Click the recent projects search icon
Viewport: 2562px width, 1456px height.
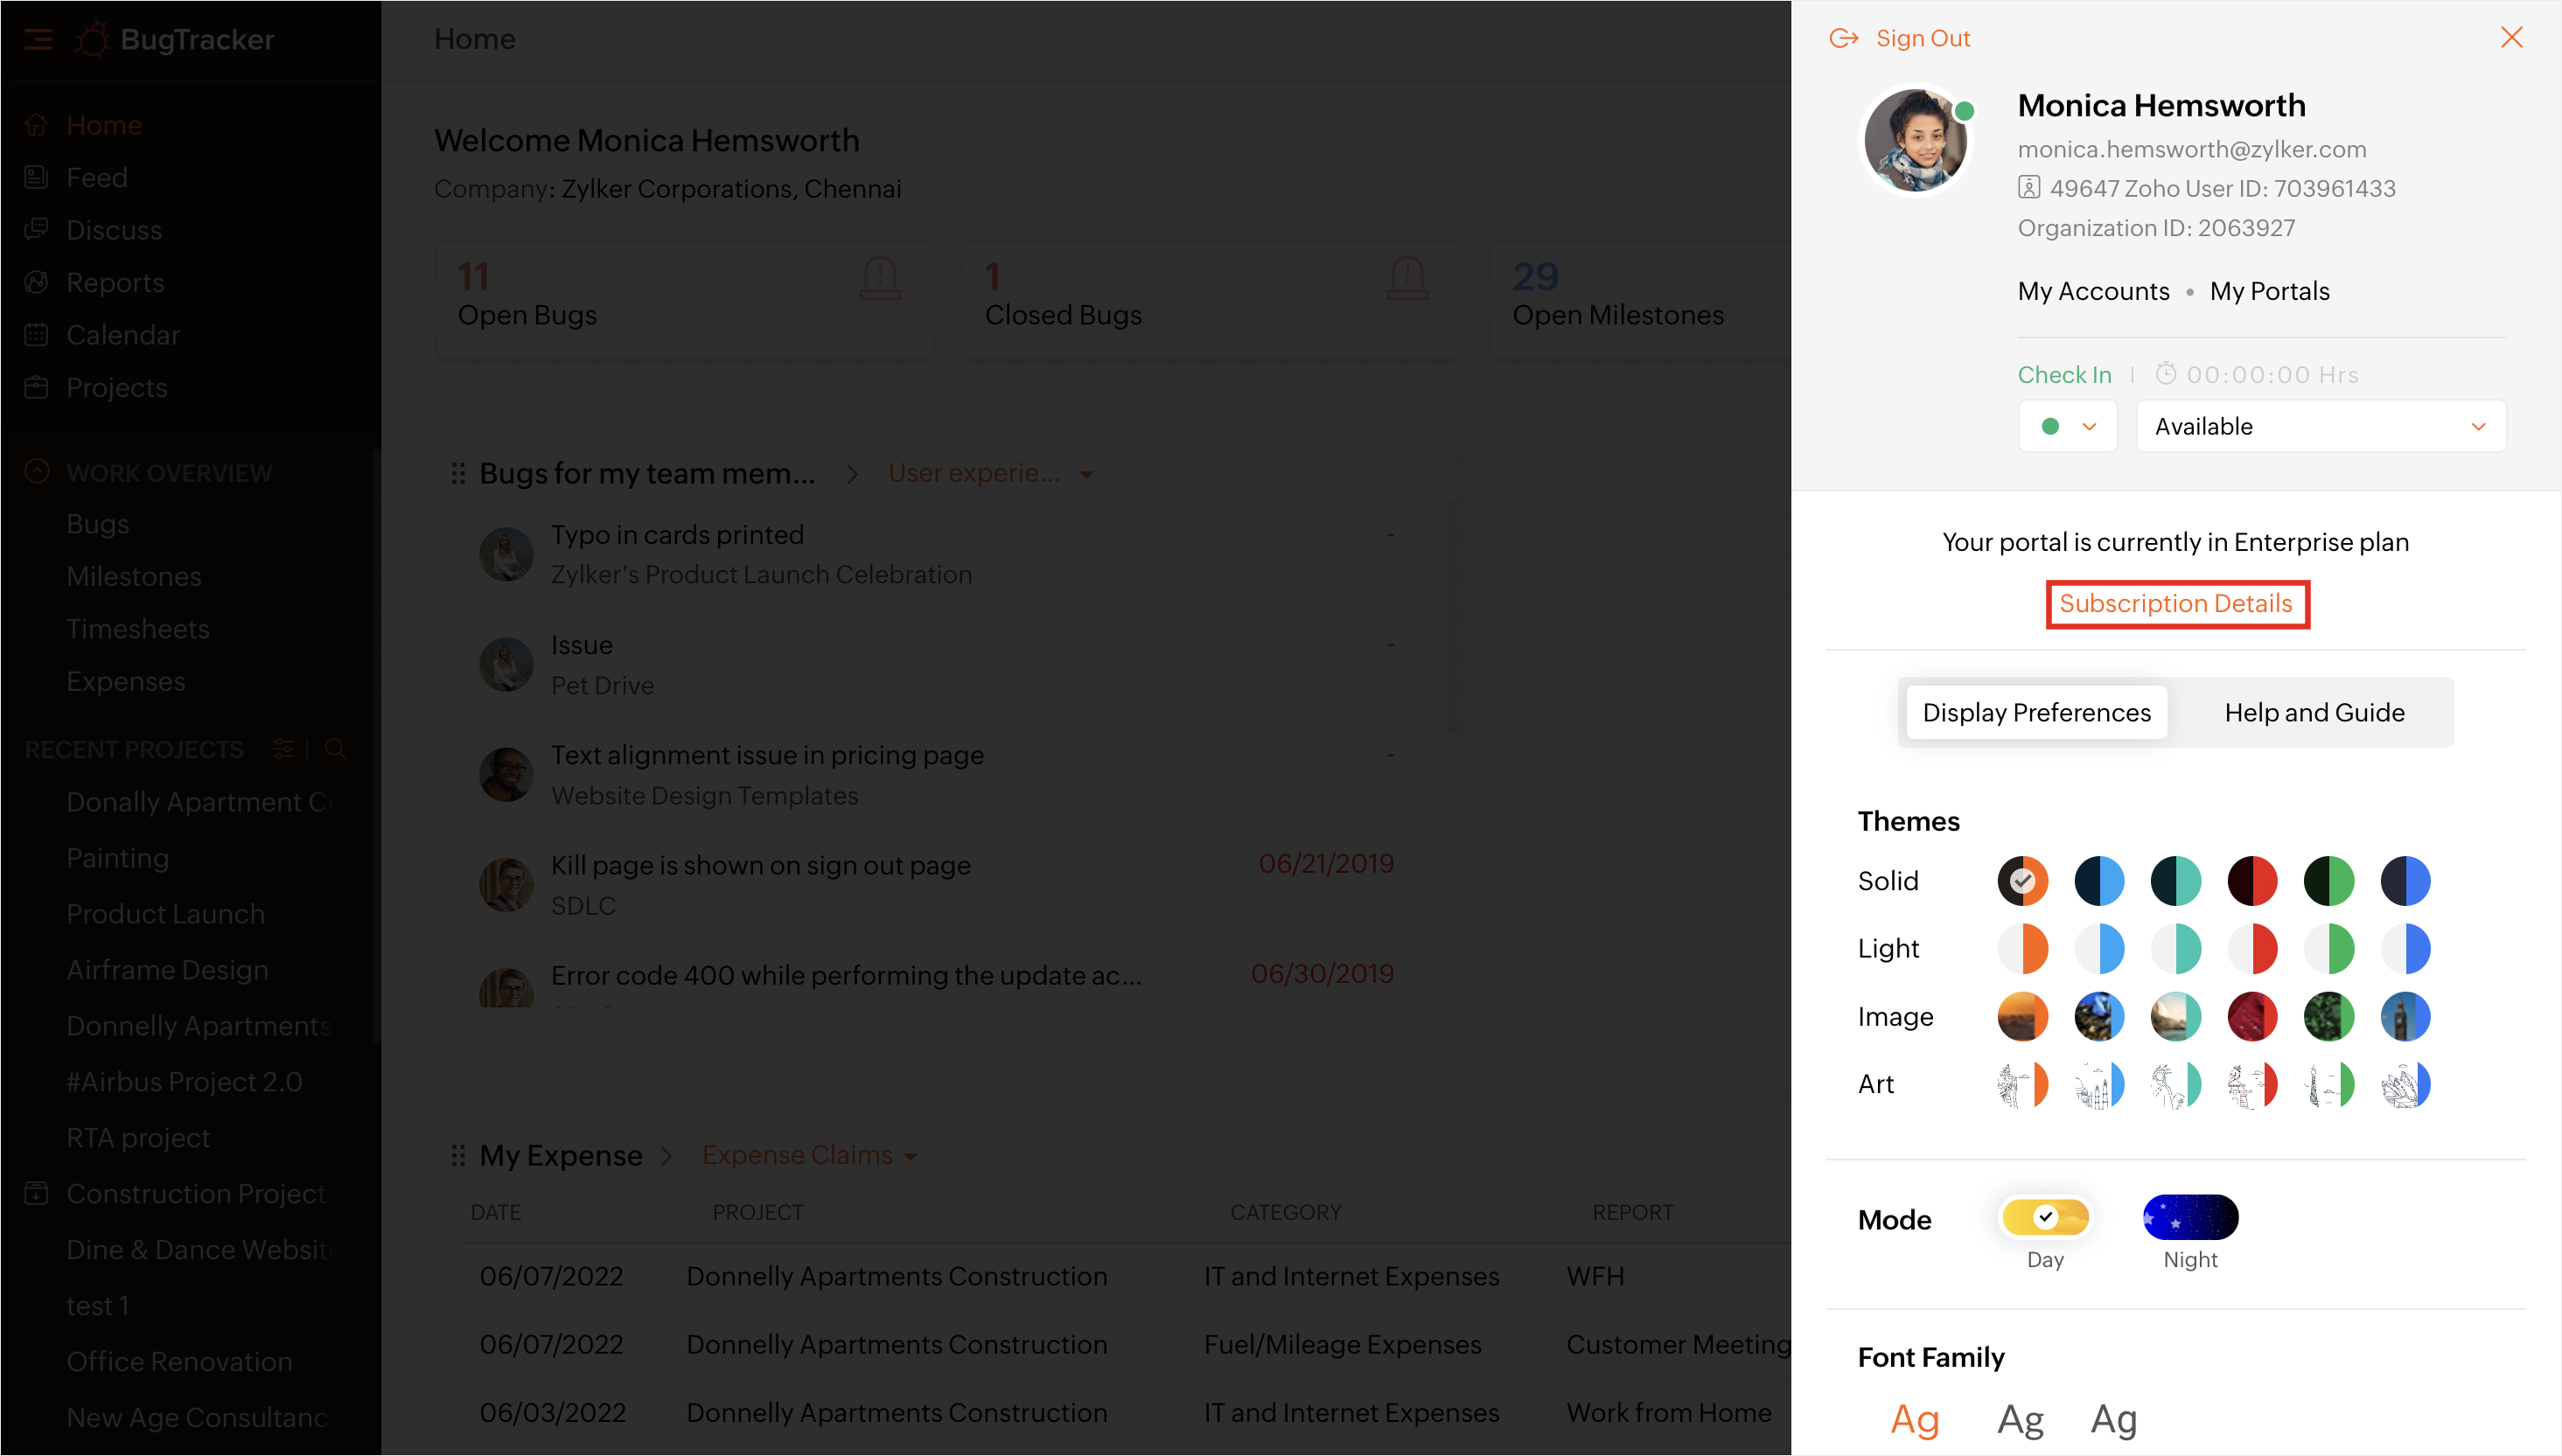[x=335, y=749]
